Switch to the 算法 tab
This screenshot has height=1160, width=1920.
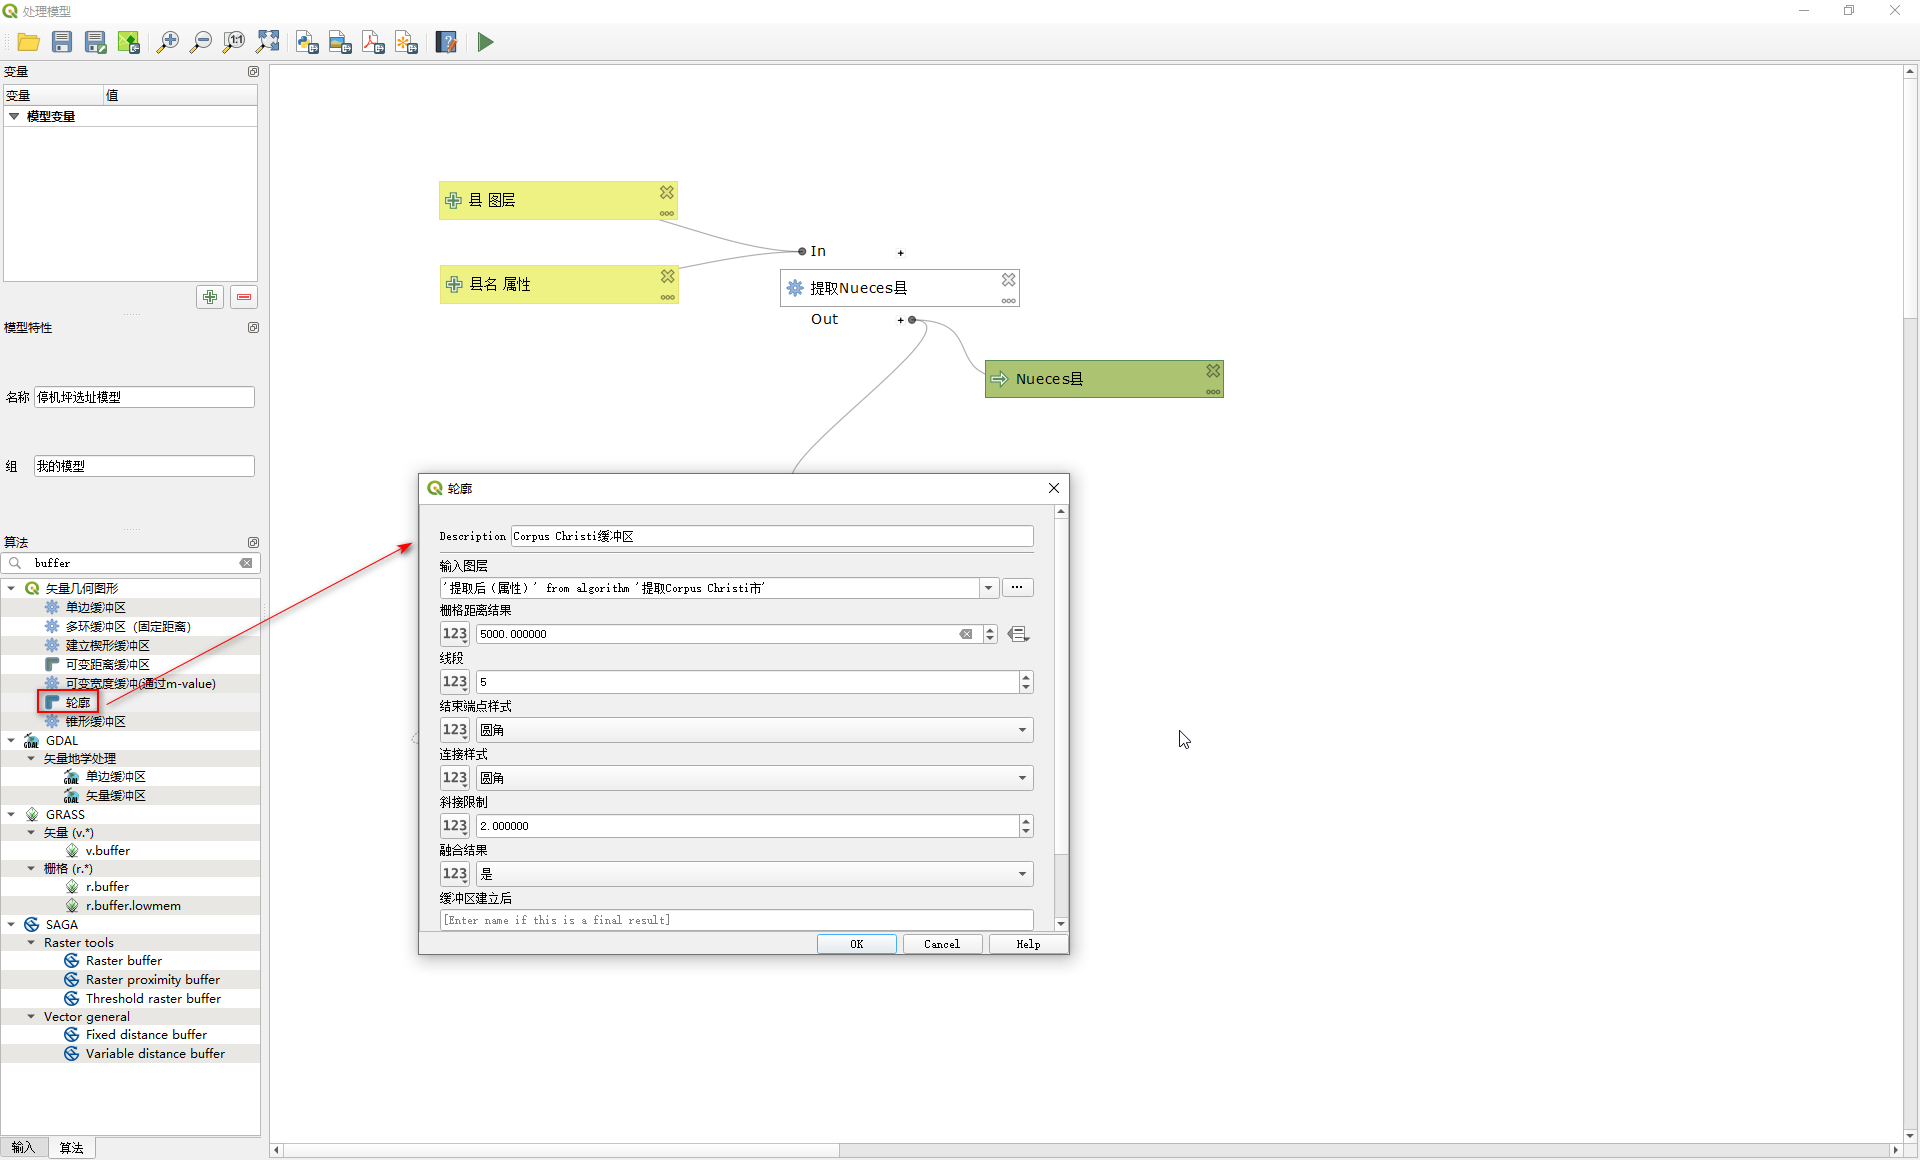(x=71, y=1147)
